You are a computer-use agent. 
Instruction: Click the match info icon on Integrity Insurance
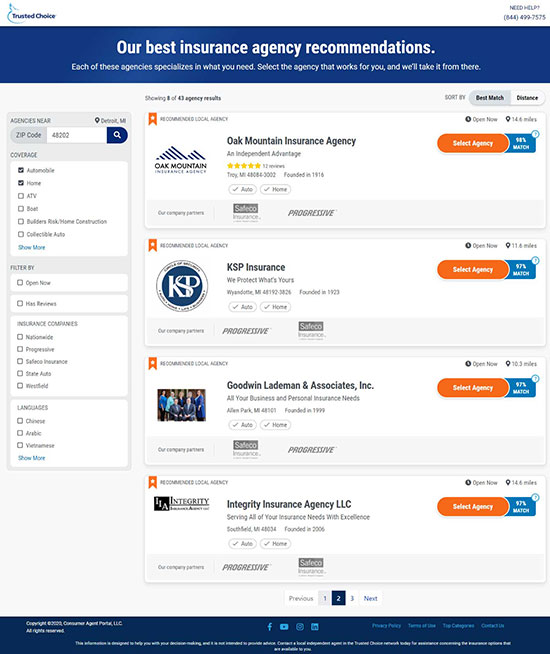tap(535, 497)
